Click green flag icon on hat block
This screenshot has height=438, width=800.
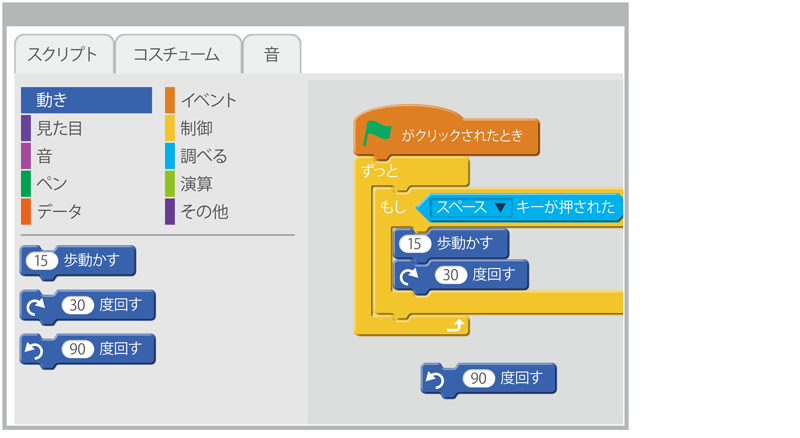[377, 133]
